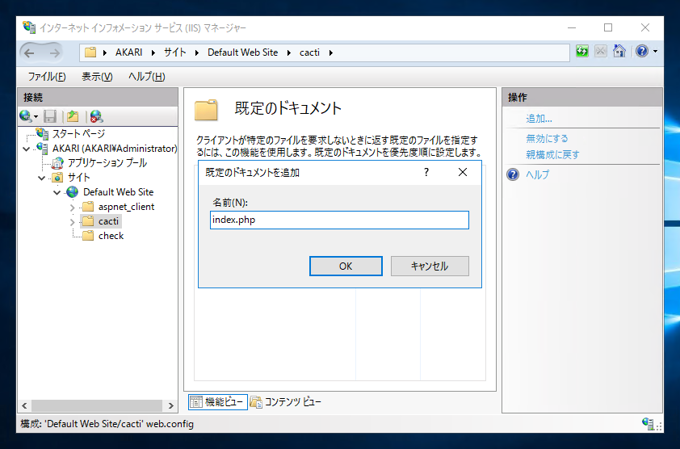Click the IIS Manager title bar icon

tap(29, 27)
